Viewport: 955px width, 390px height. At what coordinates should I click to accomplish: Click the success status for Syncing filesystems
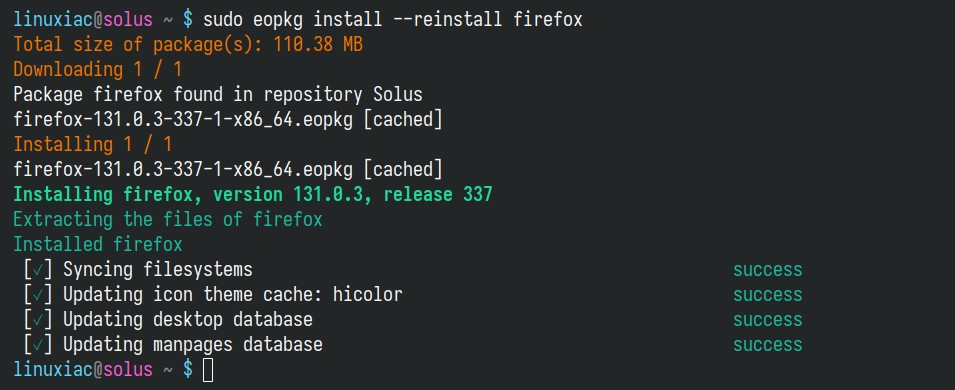pos(767,269)
